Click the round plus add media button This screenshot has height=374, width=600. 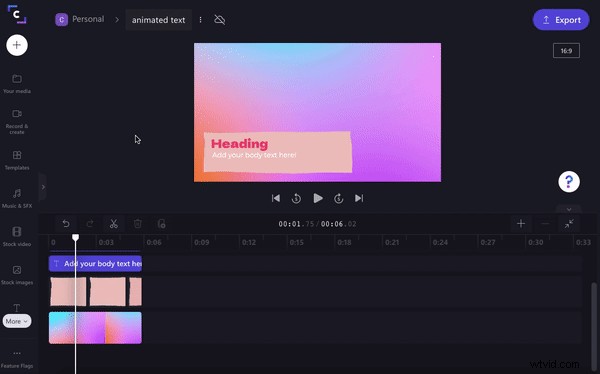pyautogui.click(x=17, y=45)
